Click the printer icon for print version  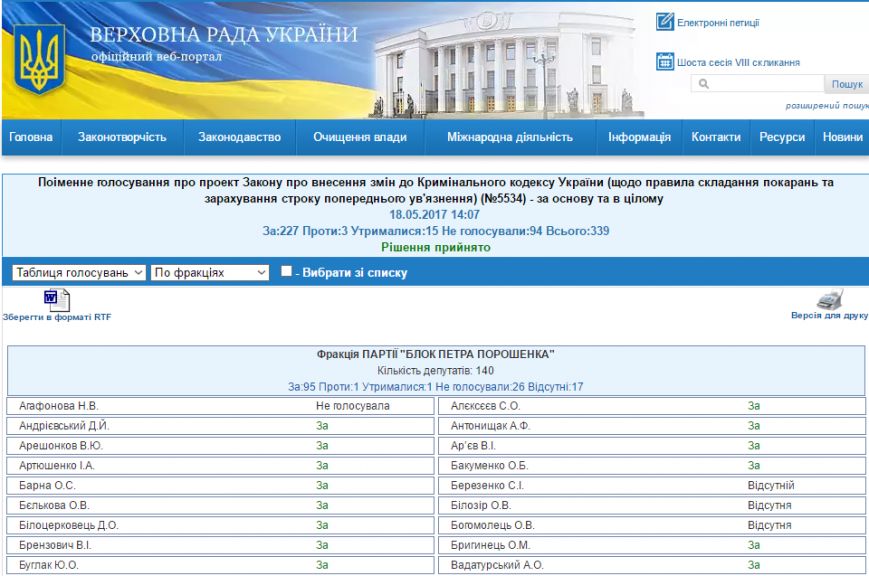point(830,299)
